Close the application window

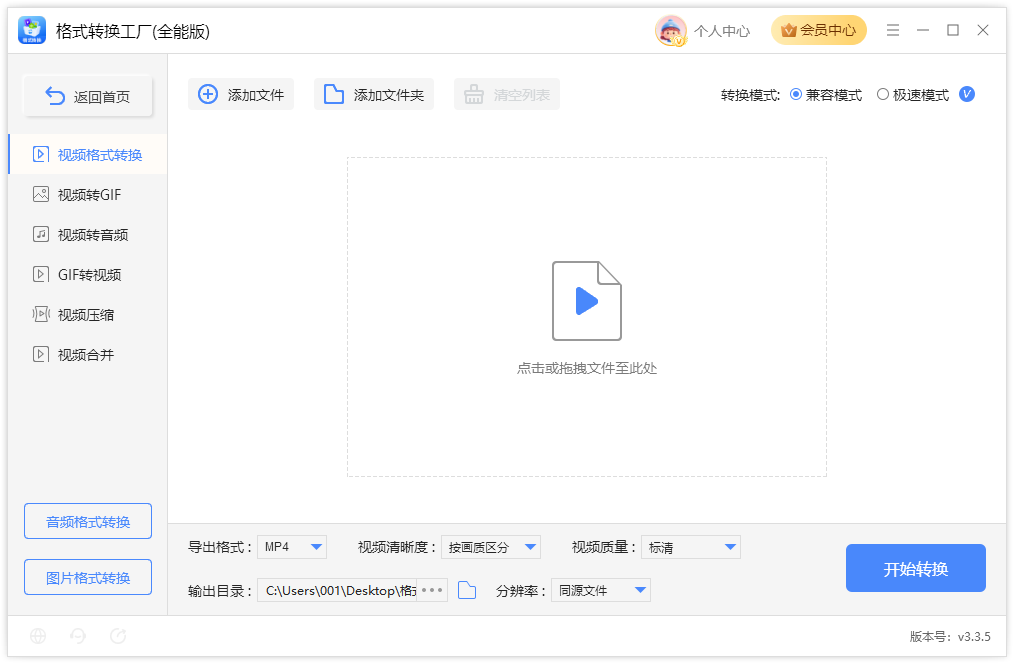pos(983,30)
